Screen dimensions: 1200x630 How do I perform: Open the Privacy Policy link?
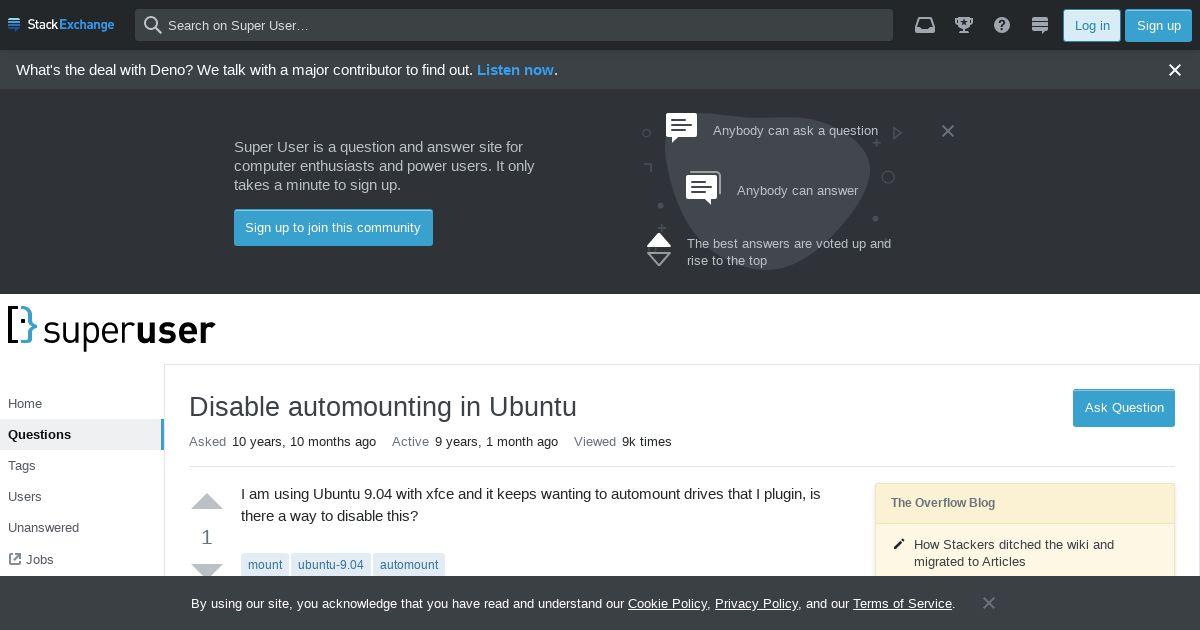pyautogui.click(x=756, y=604)
